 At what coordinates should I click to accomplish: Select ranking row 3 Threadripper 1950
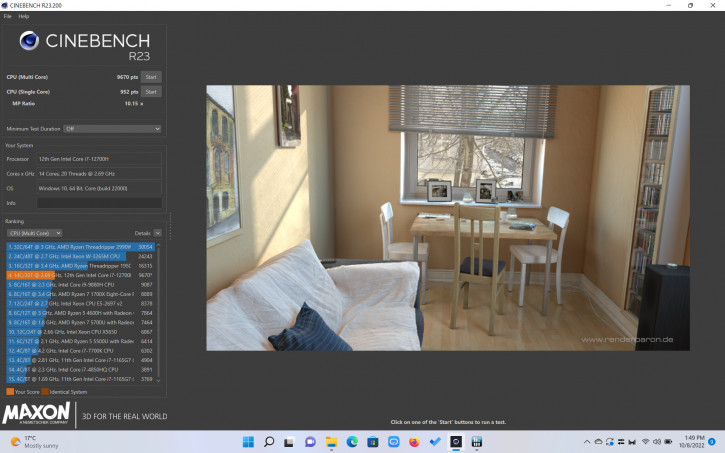pyautogui.click(x=80, y=266)
